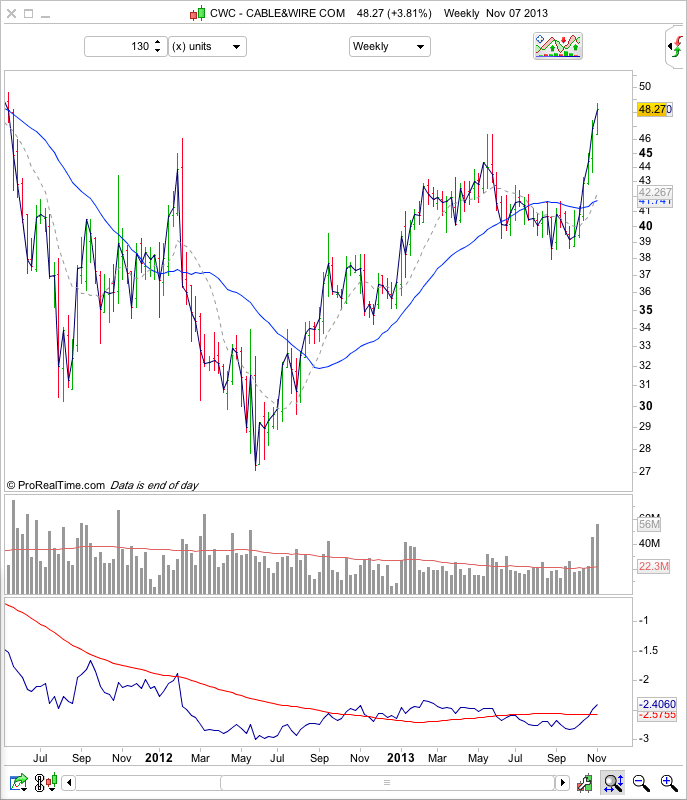Click the -2.4060 indicator value label

657,704
